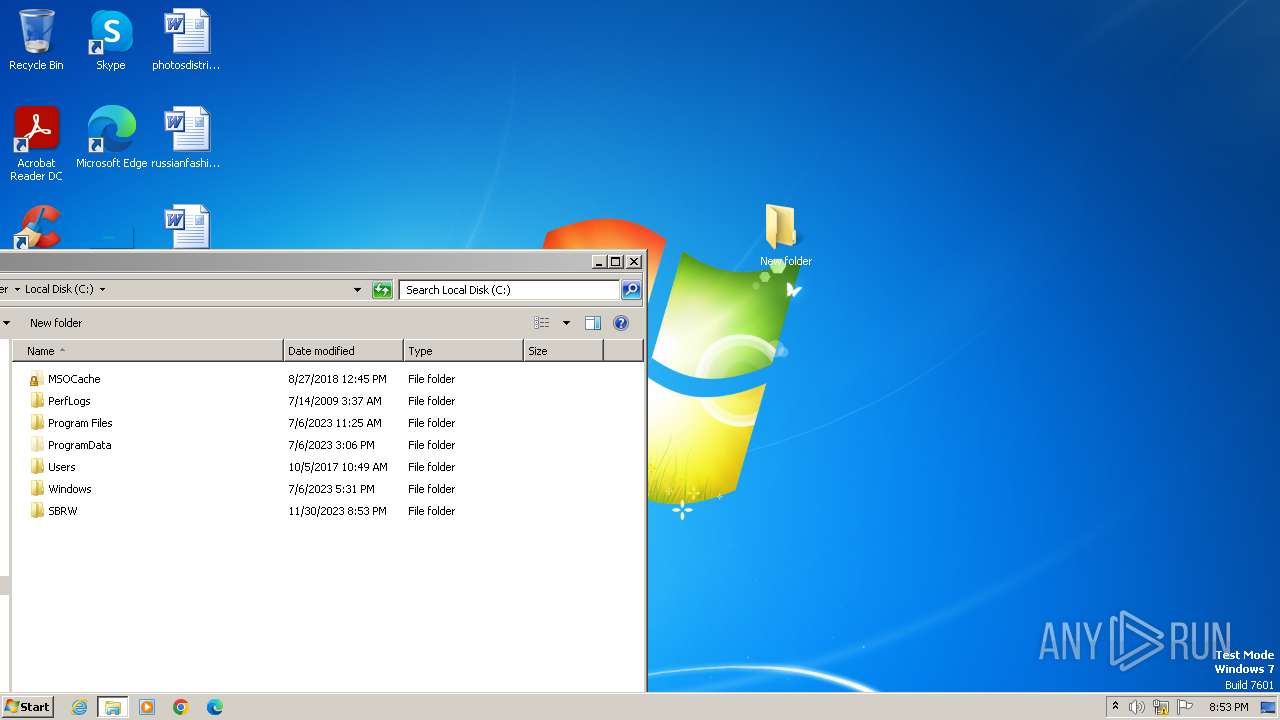This screenshot has height=720, width=1280.
Task: Open Windows Media Player from taskbar
Action: [147, 707]
